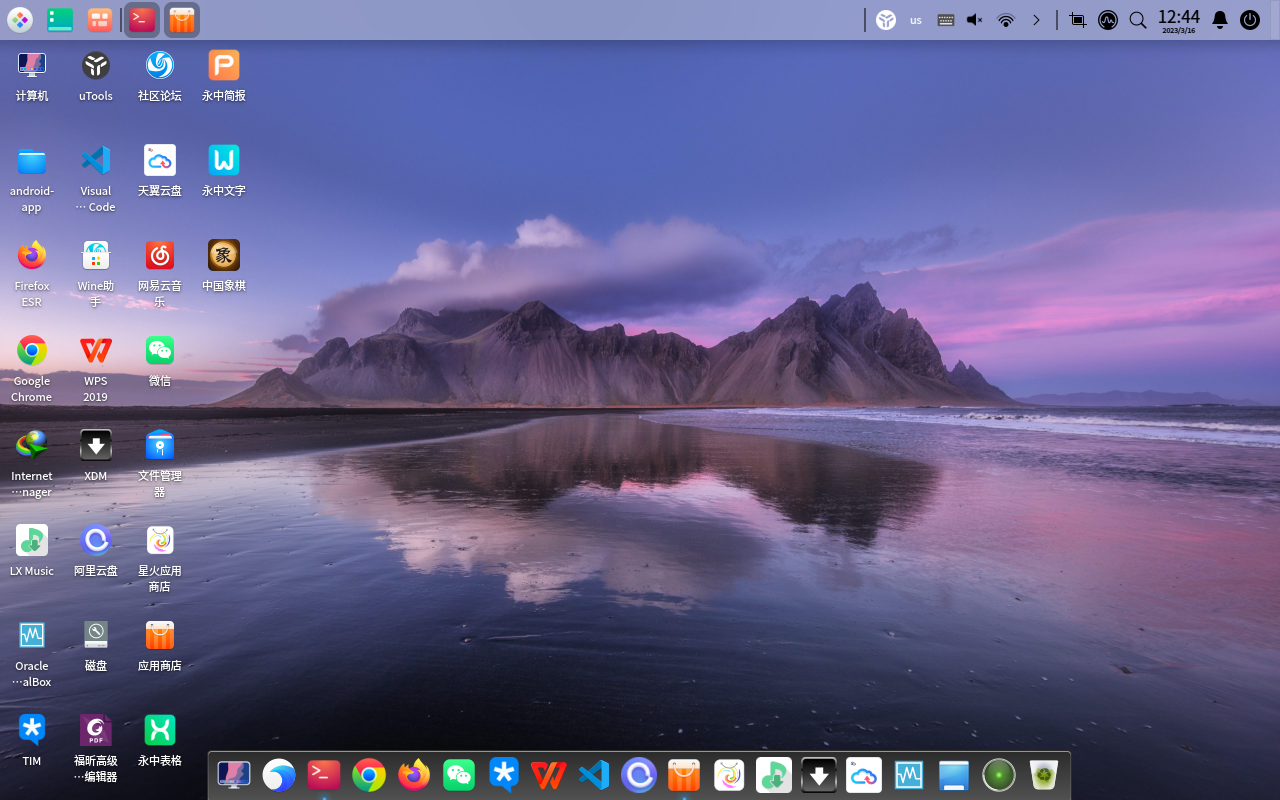This screenshot has width=1280, height=800.
Task: Open uTools from the desktop
Action: click(x=96, y=66)
